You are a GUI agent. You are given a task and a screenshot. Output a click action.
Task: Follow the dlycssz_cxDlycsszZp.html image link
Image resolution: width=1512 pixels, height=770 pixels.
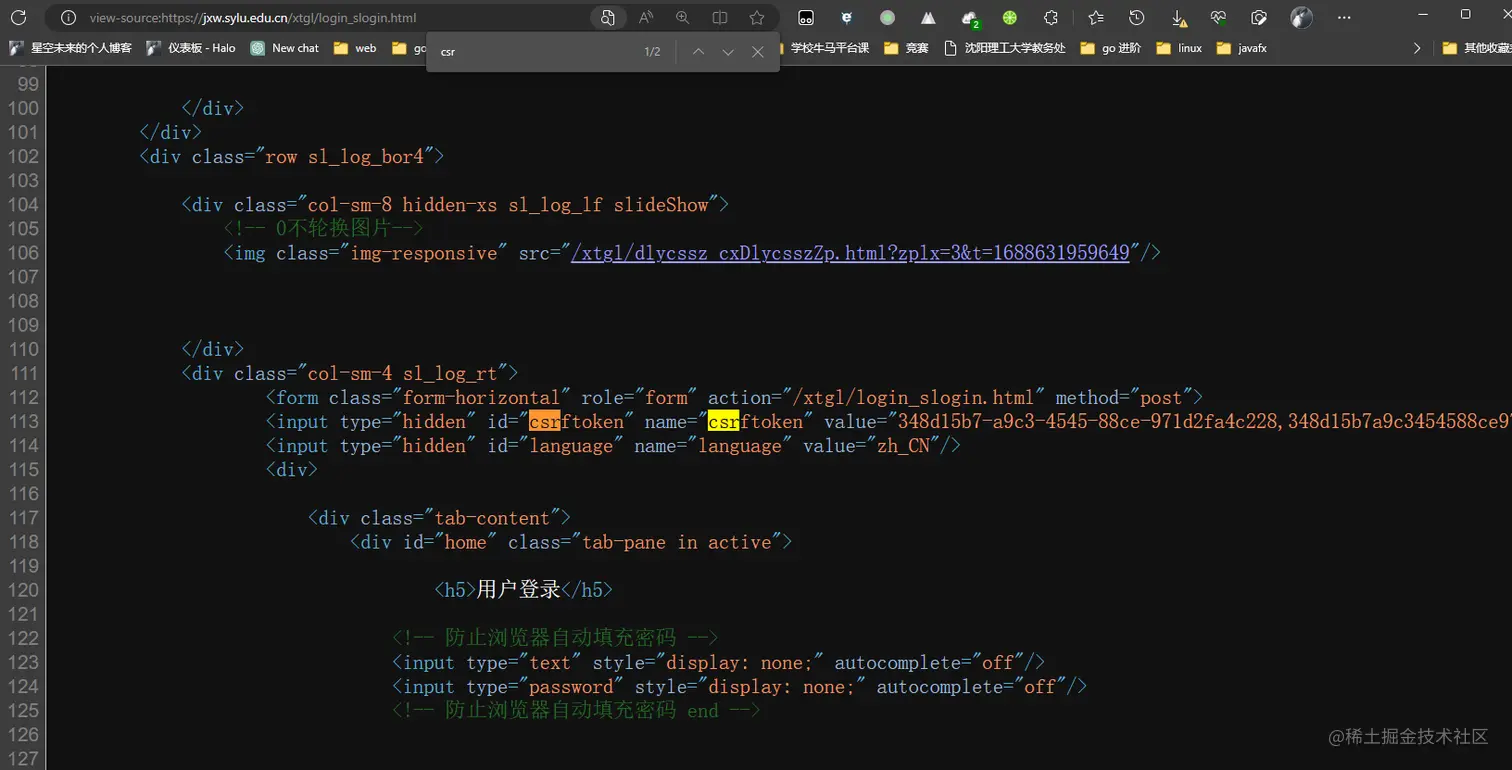coord(850,253)
